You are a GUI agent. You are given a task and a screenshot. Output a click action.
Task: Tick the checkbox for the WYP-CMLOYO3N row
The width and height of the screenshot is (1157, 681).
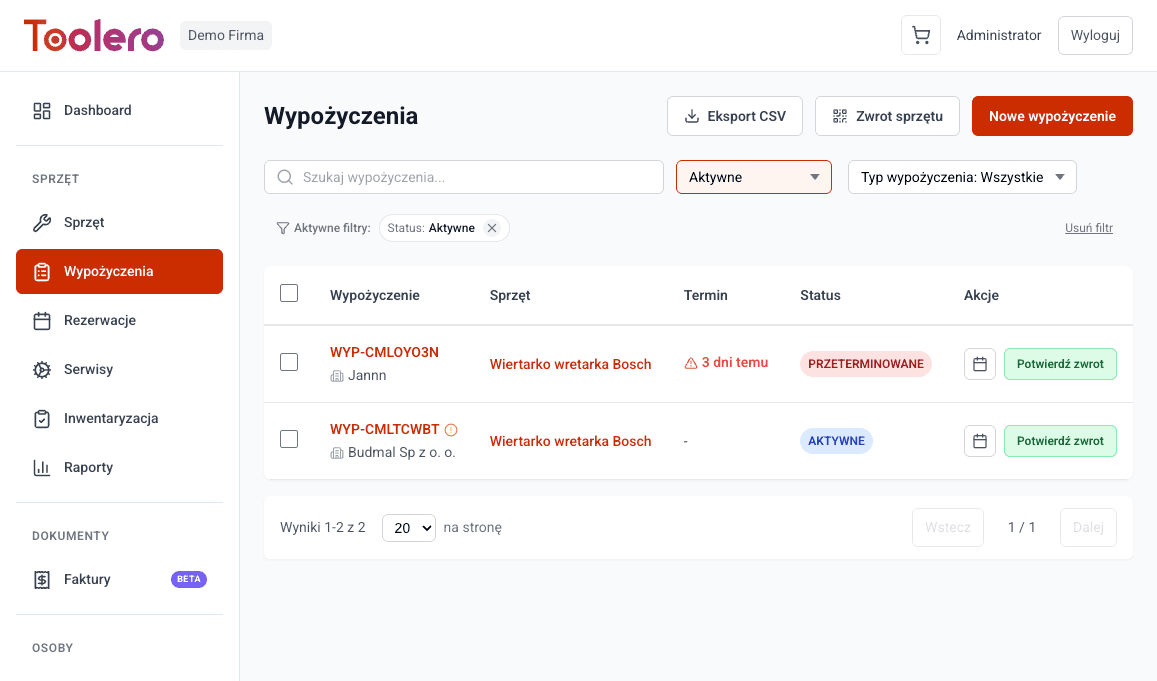289,362
